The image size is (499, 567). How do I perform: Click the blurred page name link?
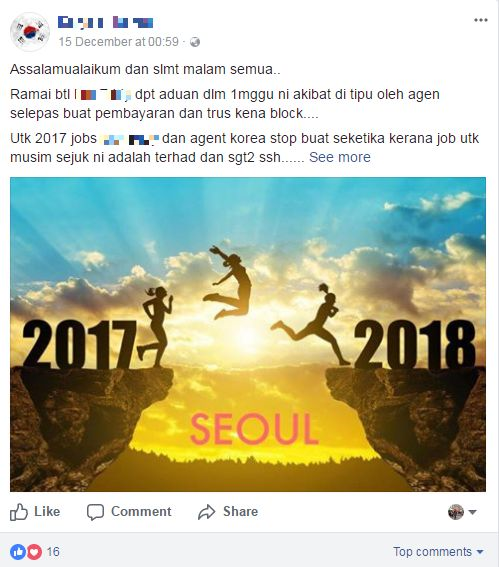[x=106, y=22]
